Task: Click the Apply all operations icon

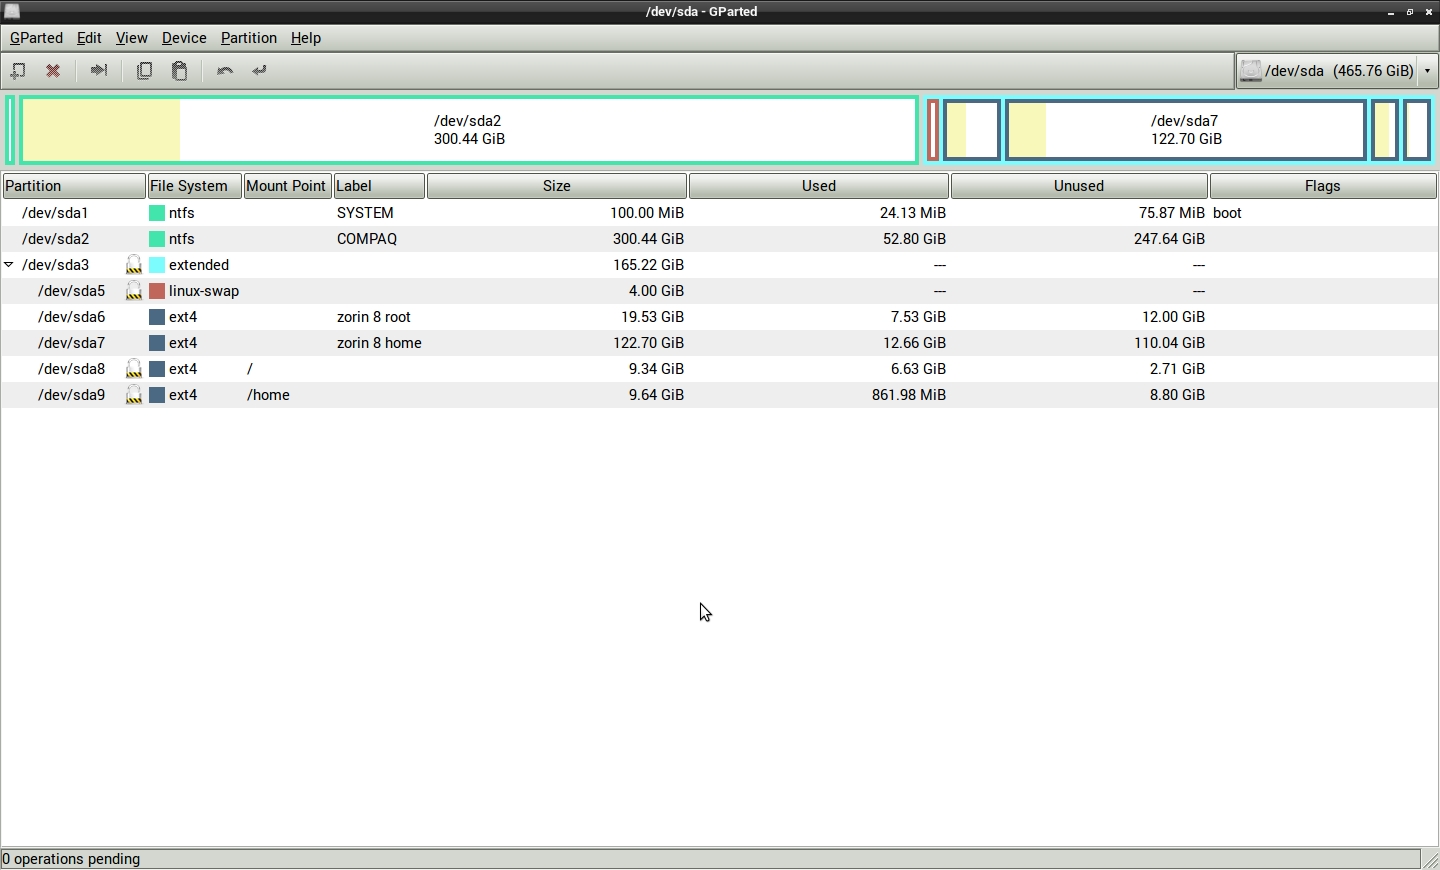Action: click(260, 71)
